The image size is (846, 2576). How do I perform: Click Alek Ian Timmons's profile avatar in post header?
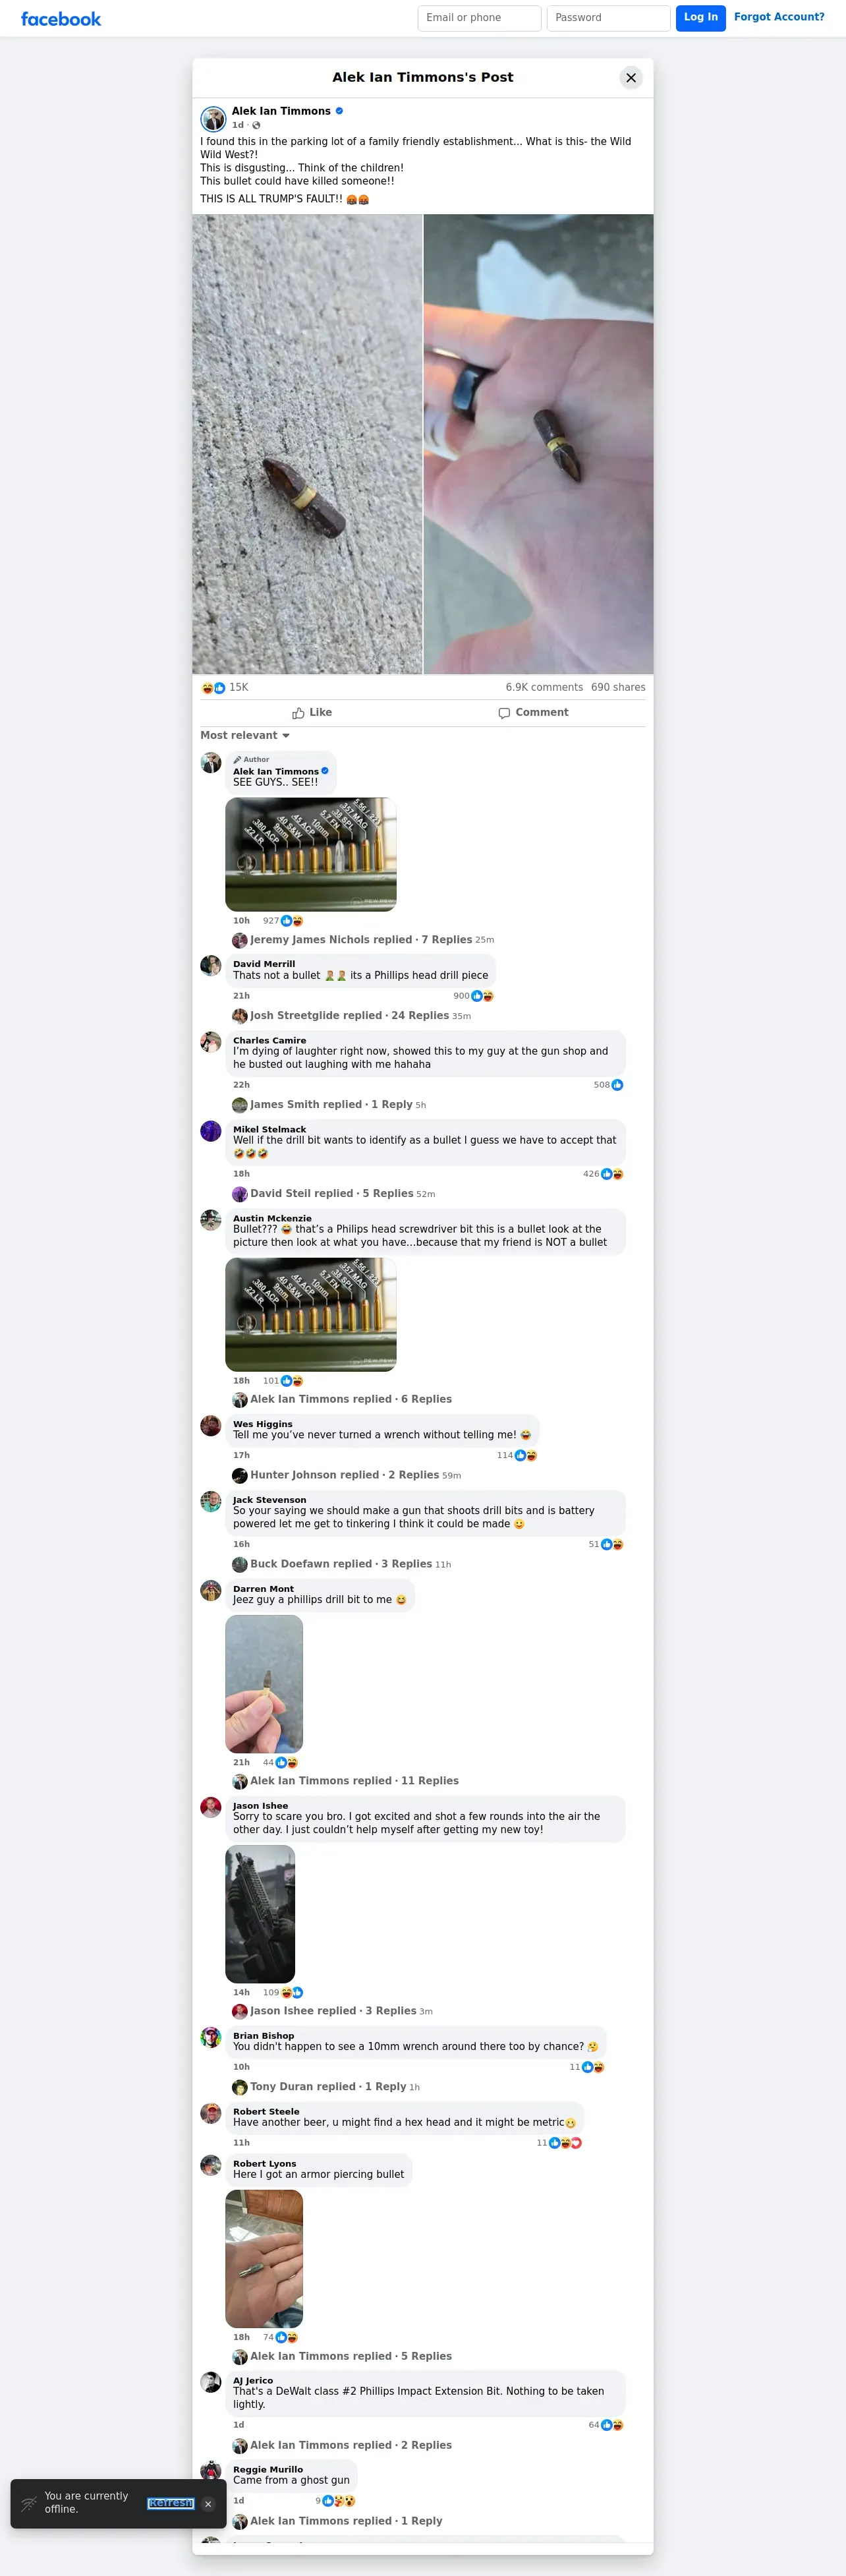[x=213, y=119]
